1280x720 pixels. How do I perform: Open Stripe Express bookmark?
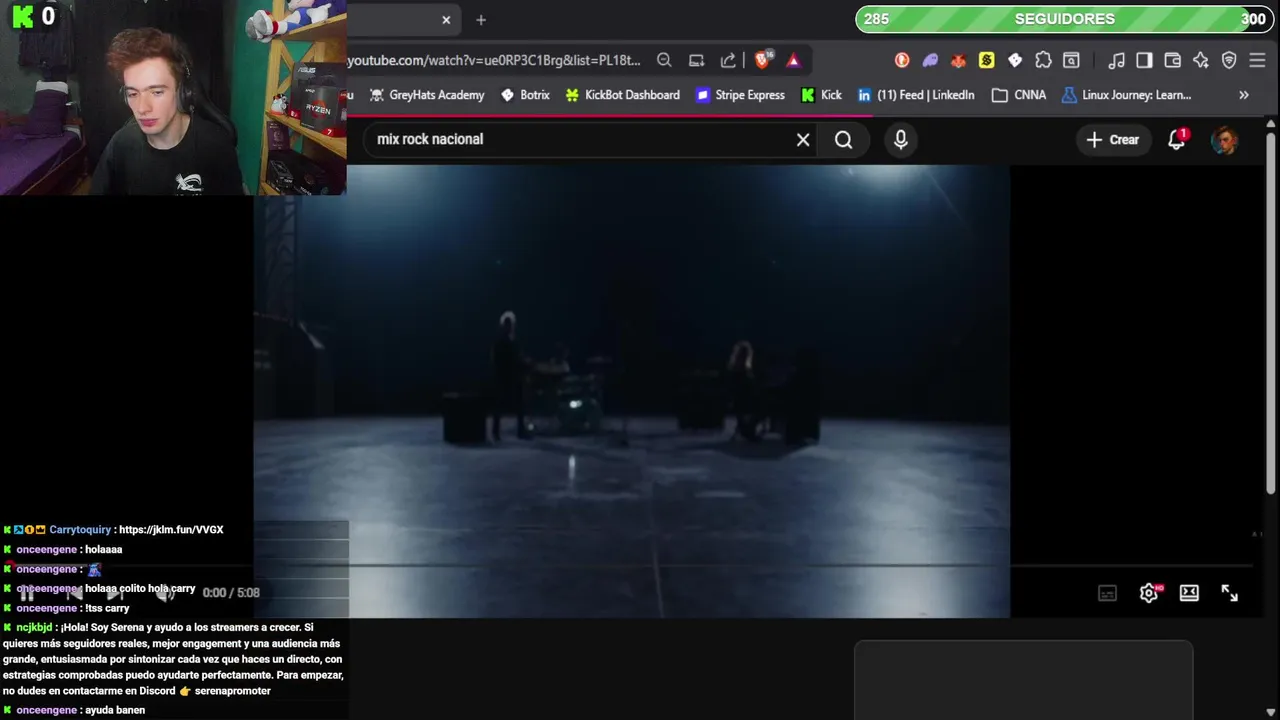(x=740, y=95)
